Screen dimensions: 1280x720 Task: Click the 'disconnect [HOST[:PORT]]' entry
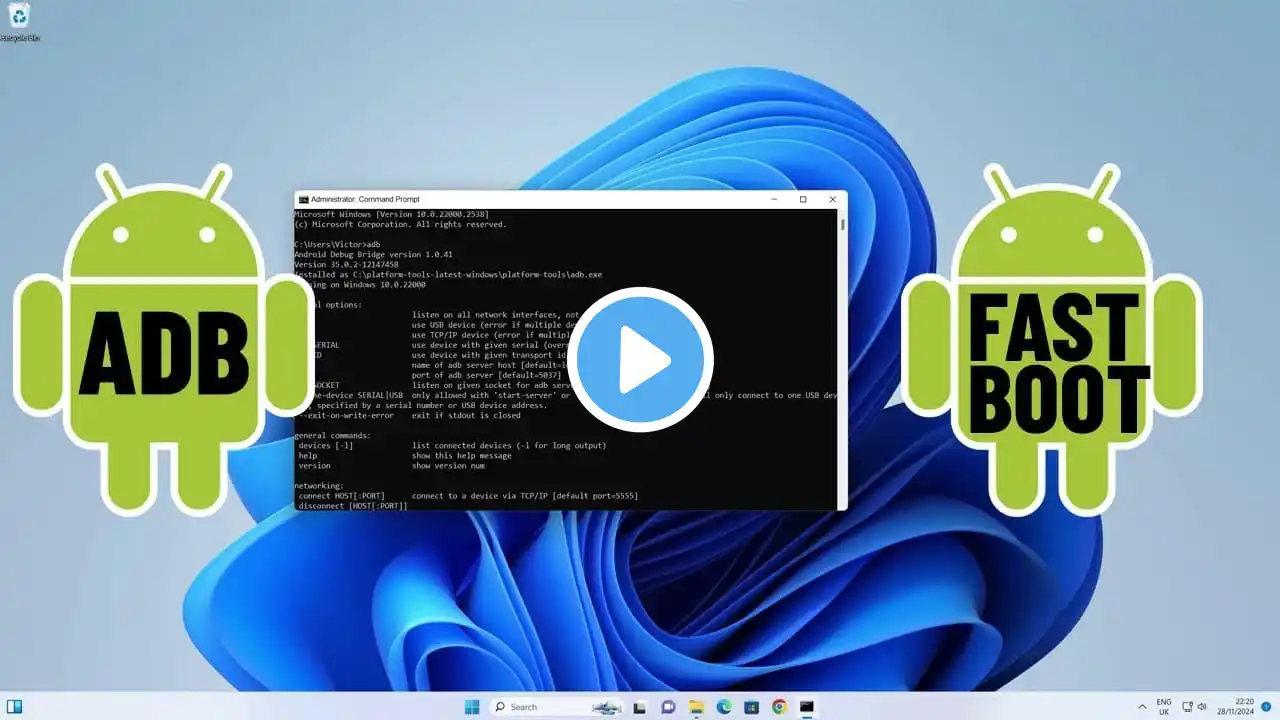(x=353, y=506)
